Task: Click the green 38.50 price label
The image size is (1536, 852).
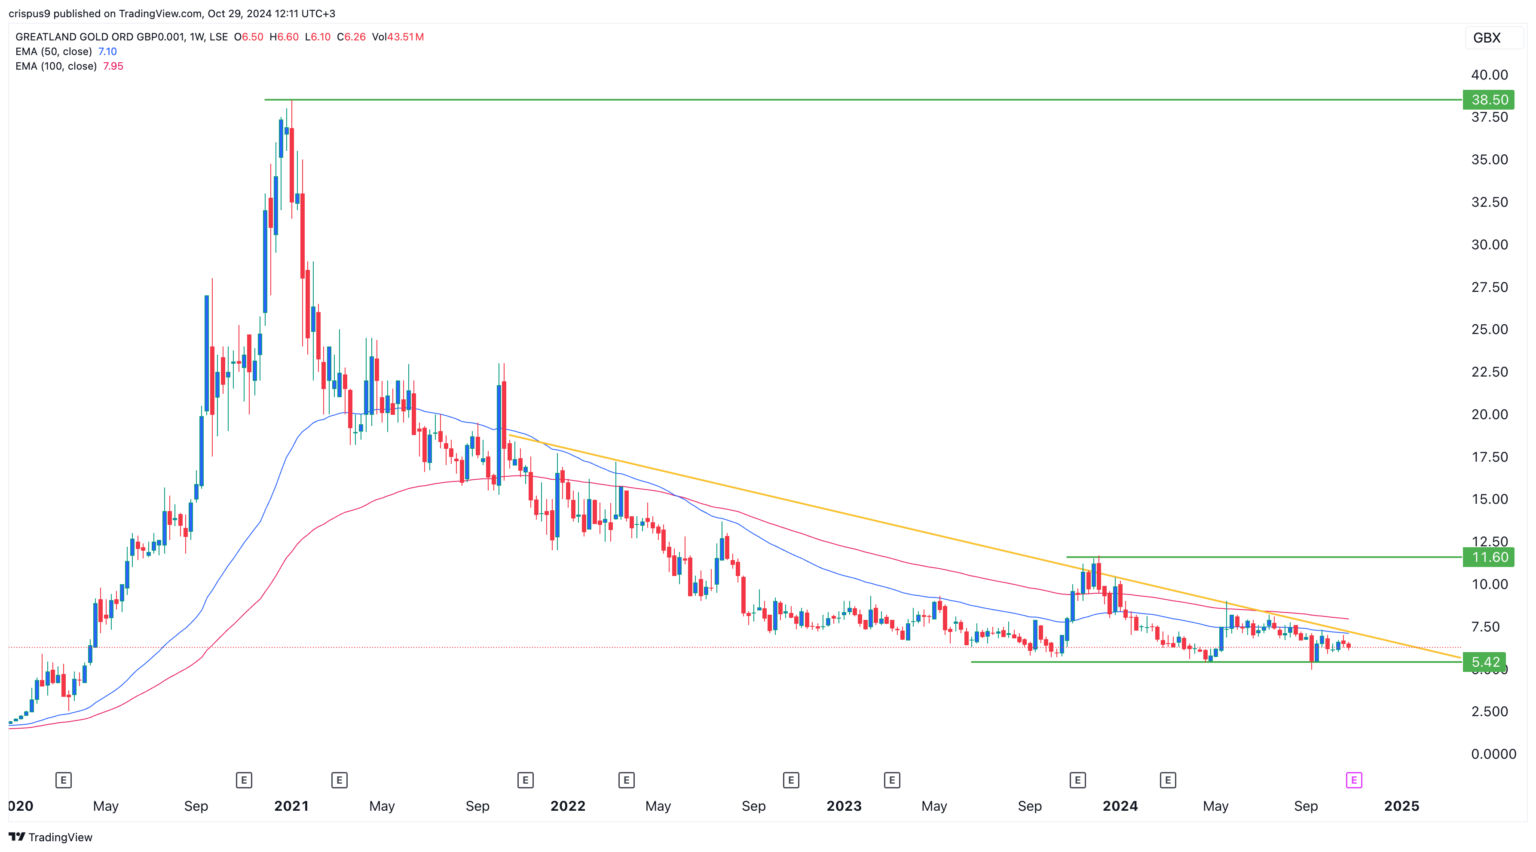Action: [x=1489, y=99]
